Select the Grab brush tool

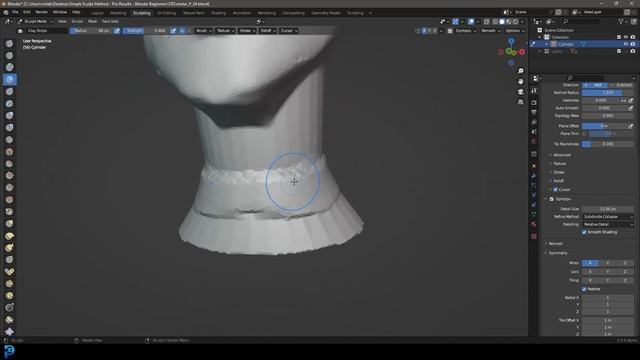(x=9, y=224)
